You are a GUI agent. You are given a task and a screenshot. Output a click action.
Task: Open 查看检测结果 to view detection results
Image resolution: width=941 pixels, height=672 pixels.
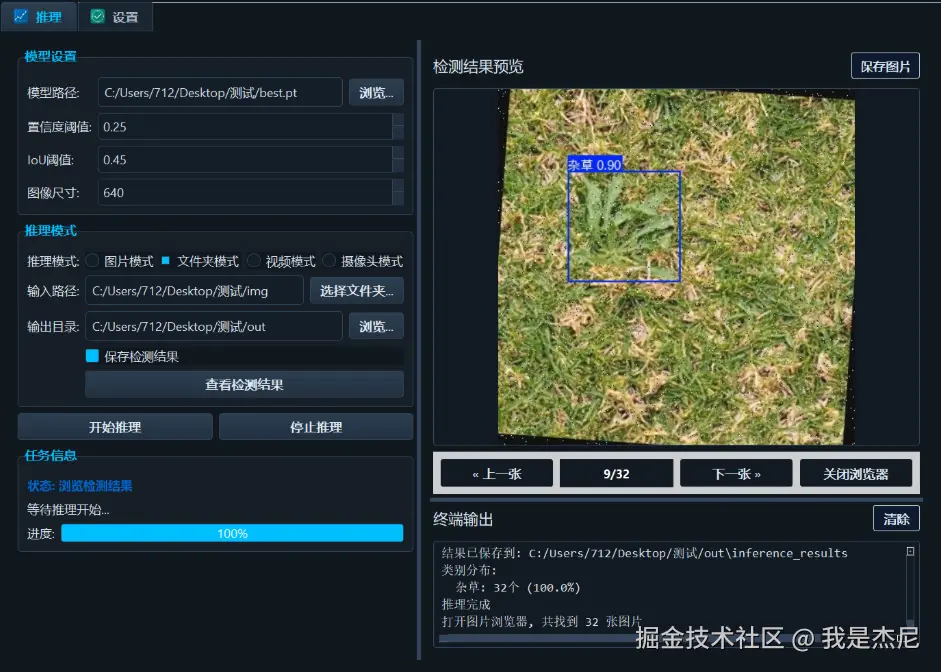click(244, 385)
